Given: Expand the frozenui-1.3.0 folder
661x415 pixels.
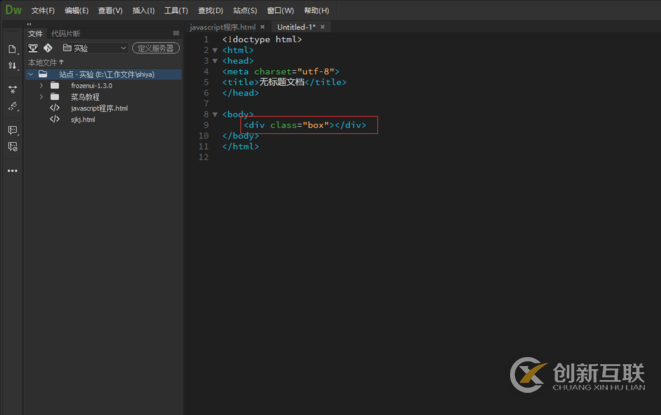Looking at the screenshot, I should point(41,85).
